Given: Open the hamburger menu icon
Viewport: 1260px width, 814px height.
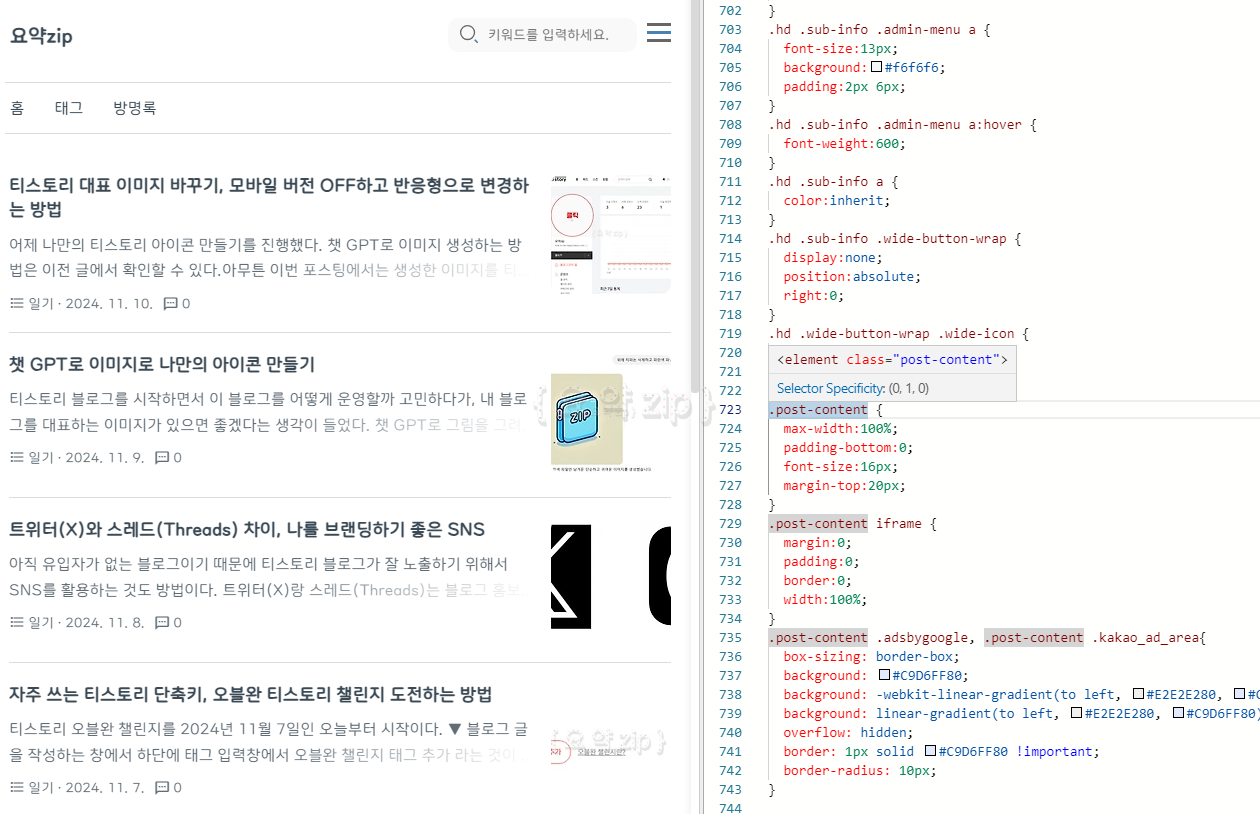Looking at the screenshot, I should (659, 33).
